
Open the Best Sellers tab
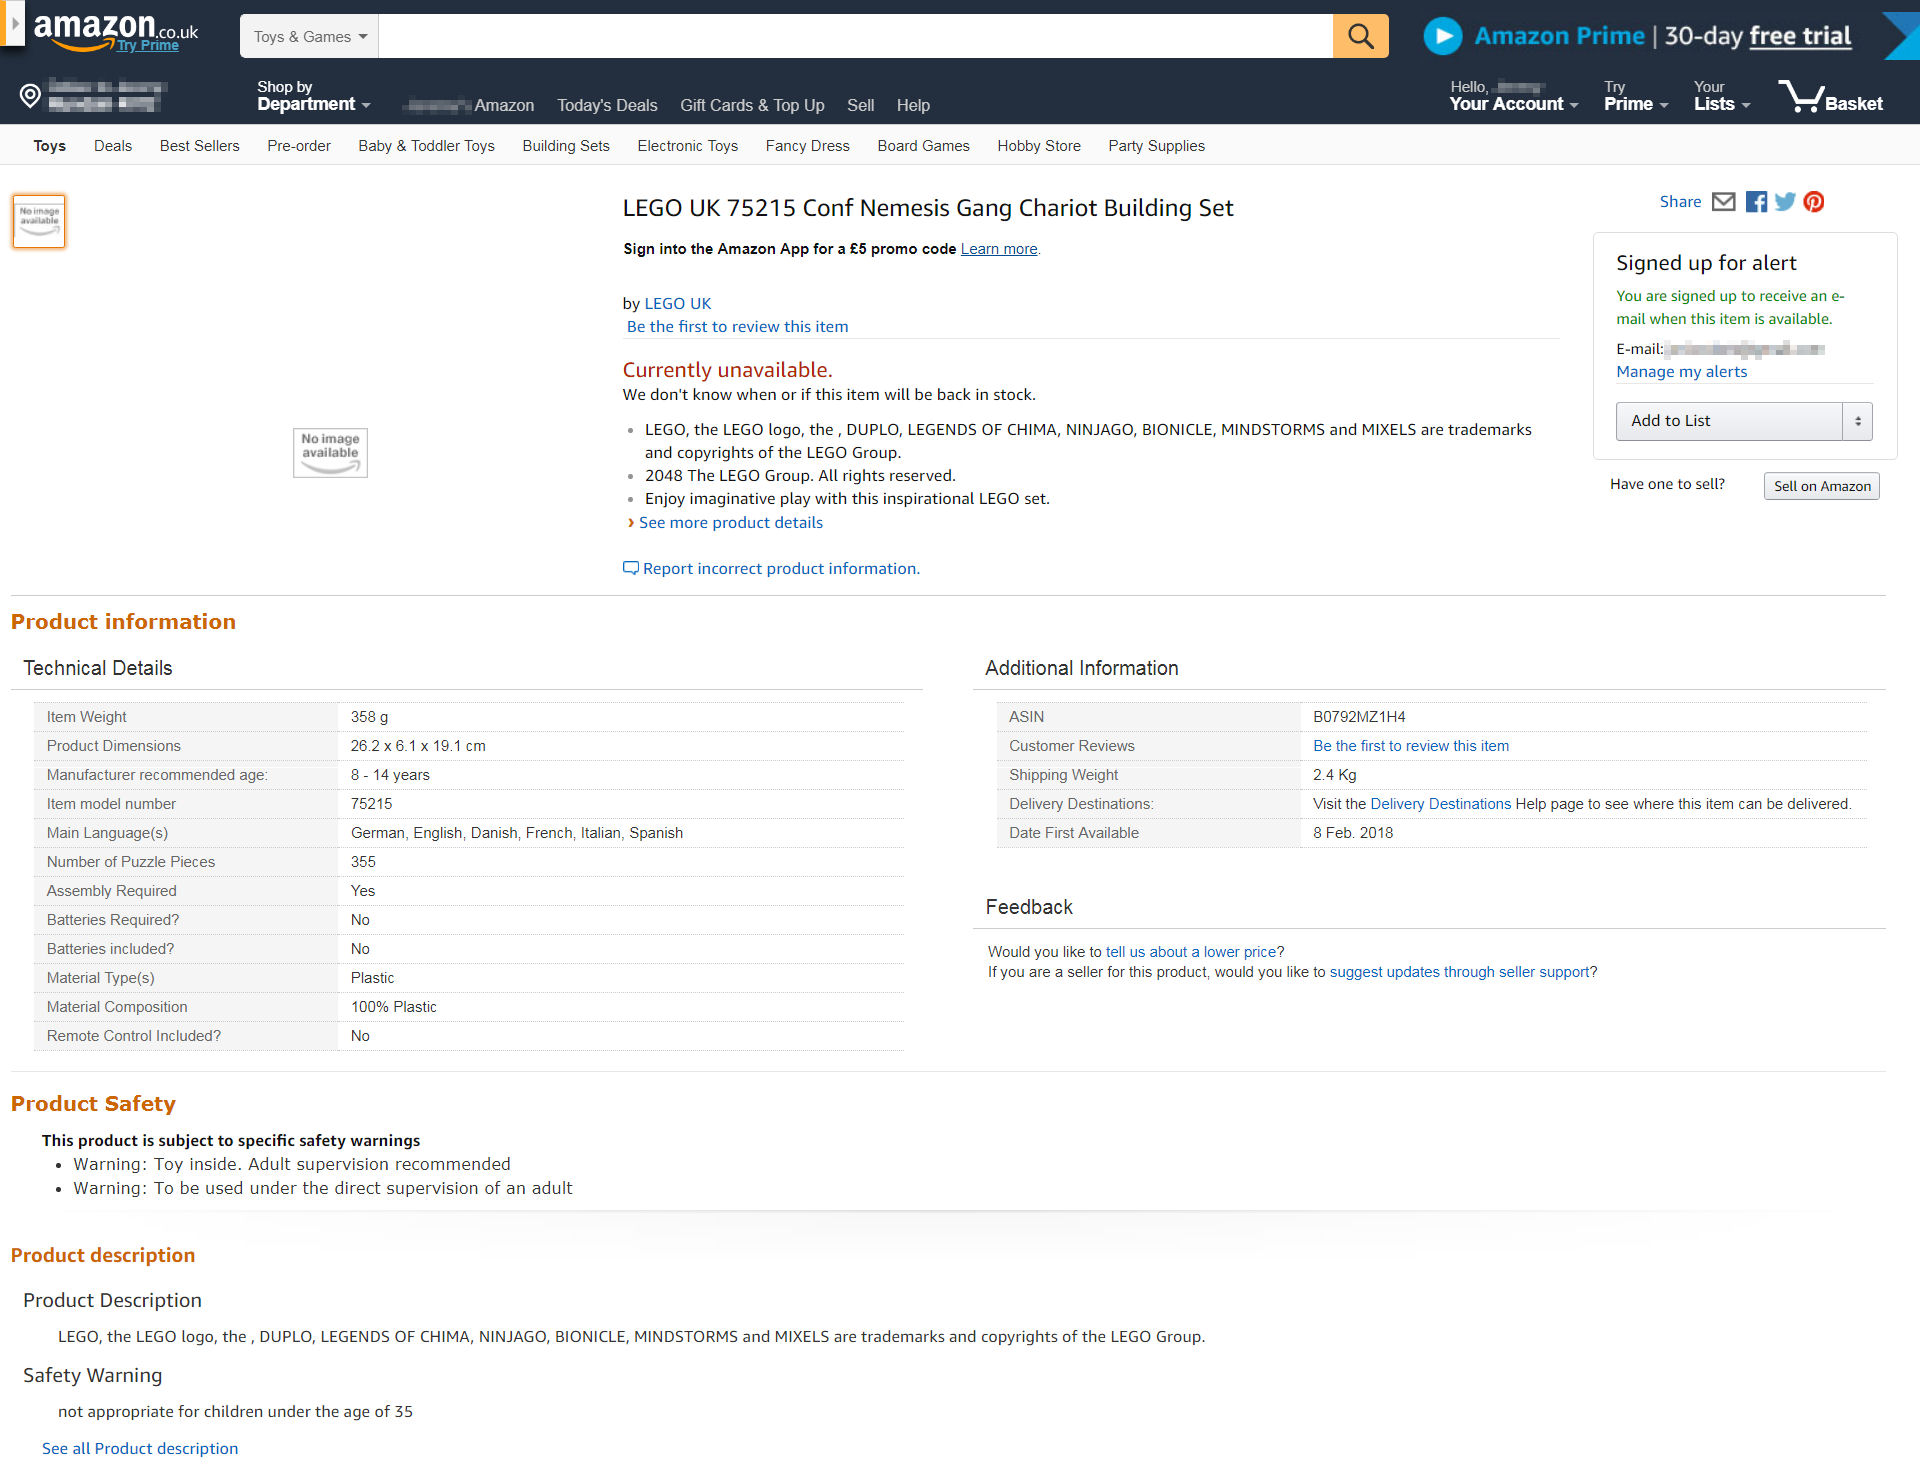(200, 146)
